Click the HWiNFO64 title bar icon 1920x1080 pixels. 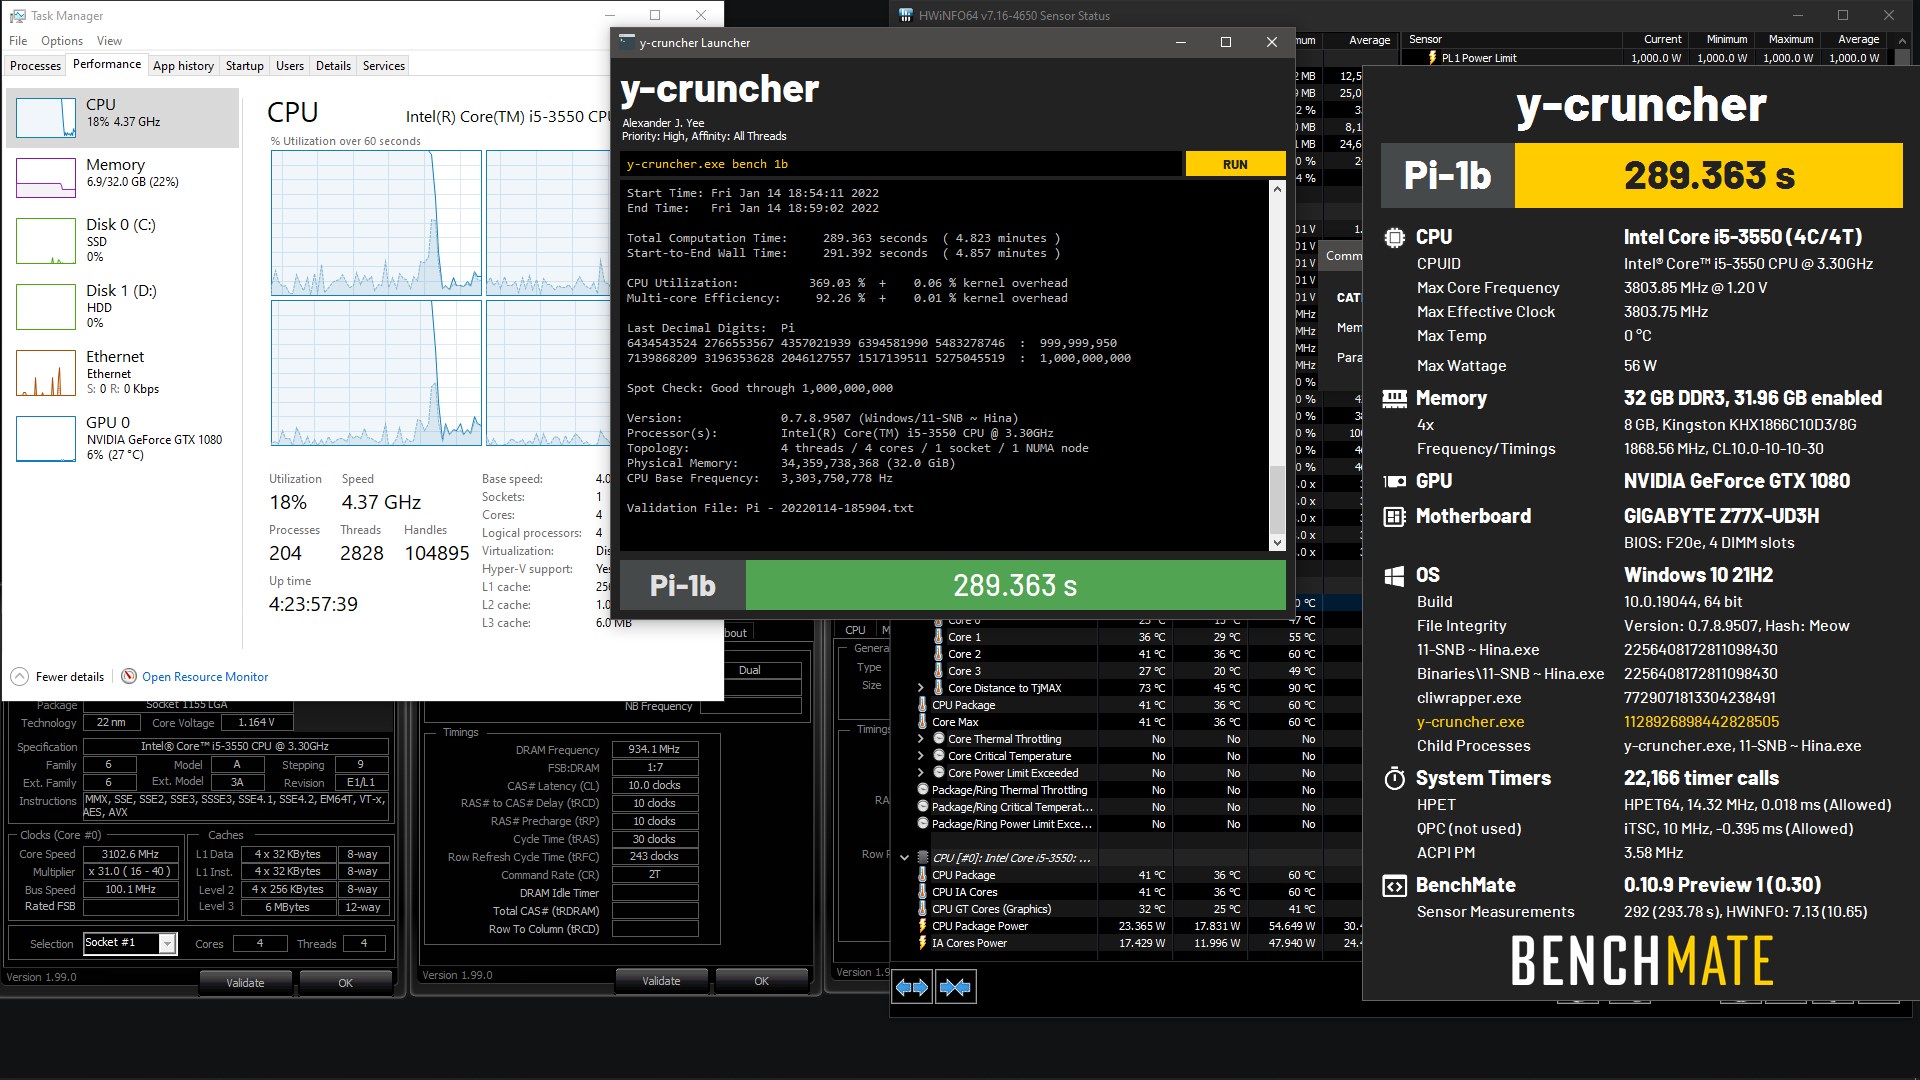905,15
